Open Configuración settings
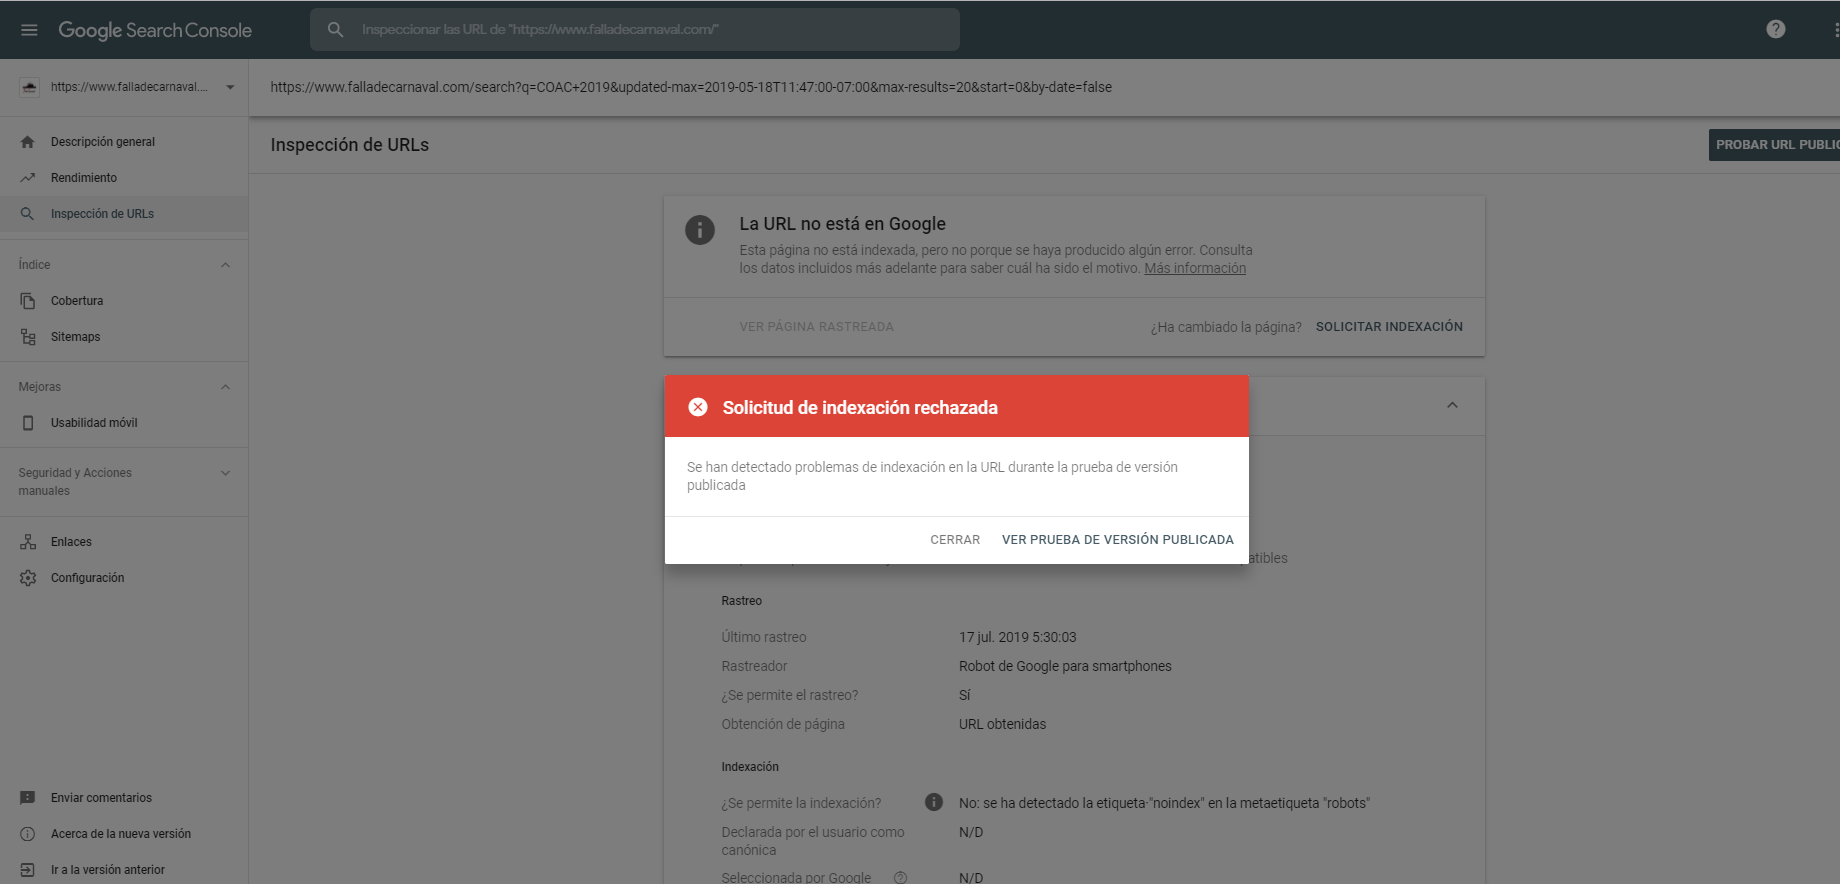This screenshot has height=884, width=1840. pos(124,578)
